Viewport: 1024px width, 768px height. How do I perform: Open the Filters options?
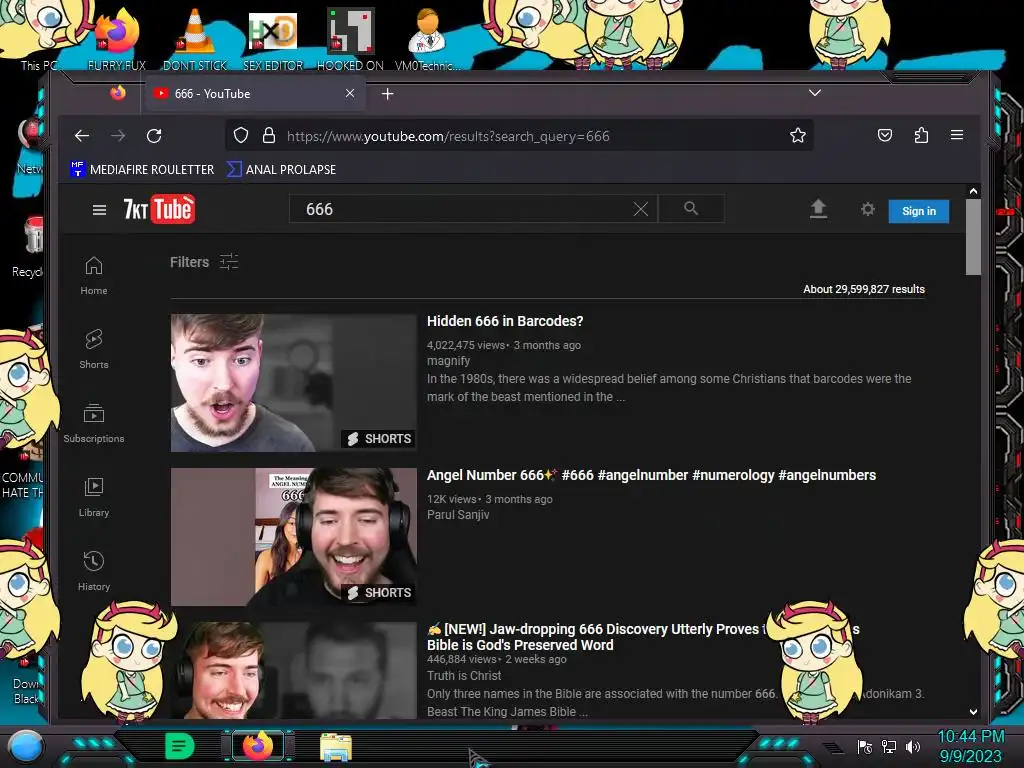[x=204, y=262]
